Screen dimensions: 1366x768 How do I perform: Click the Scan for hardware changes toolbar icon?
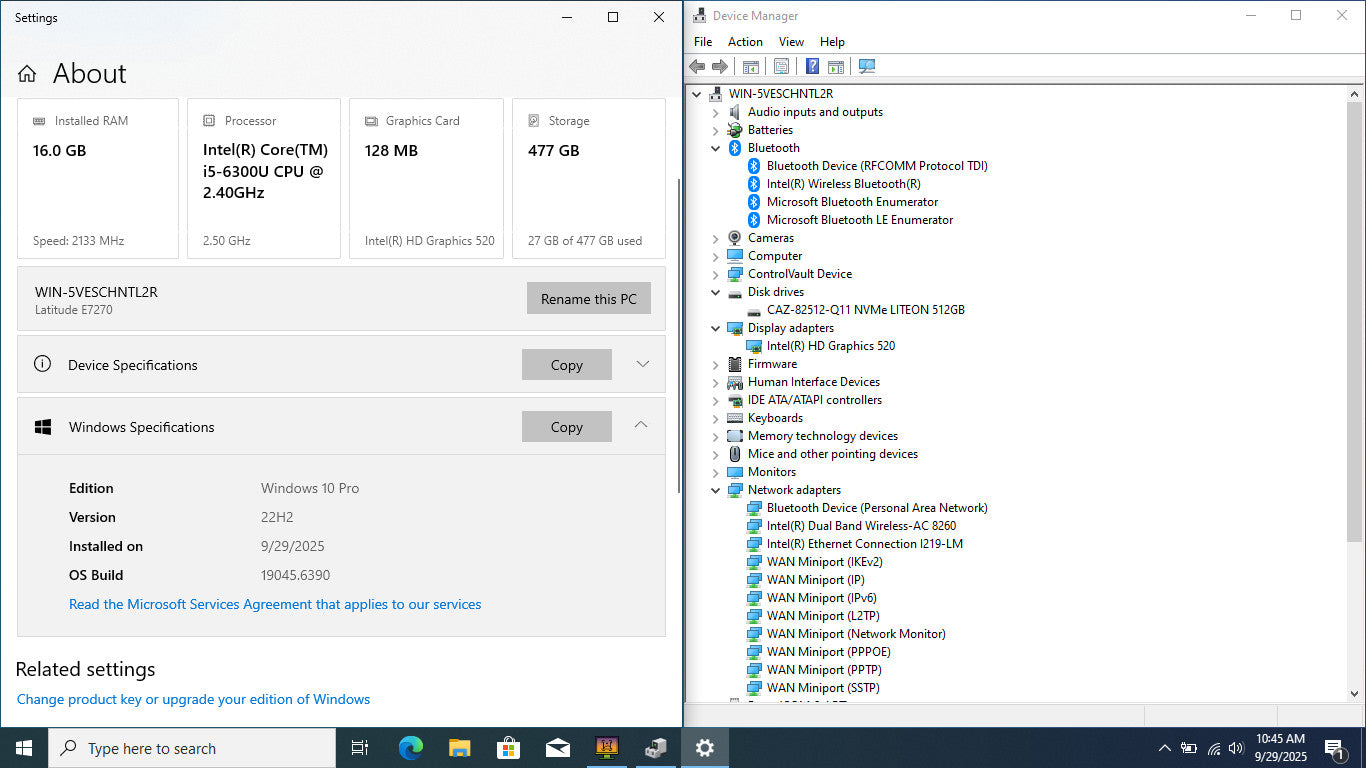(867, 66)
